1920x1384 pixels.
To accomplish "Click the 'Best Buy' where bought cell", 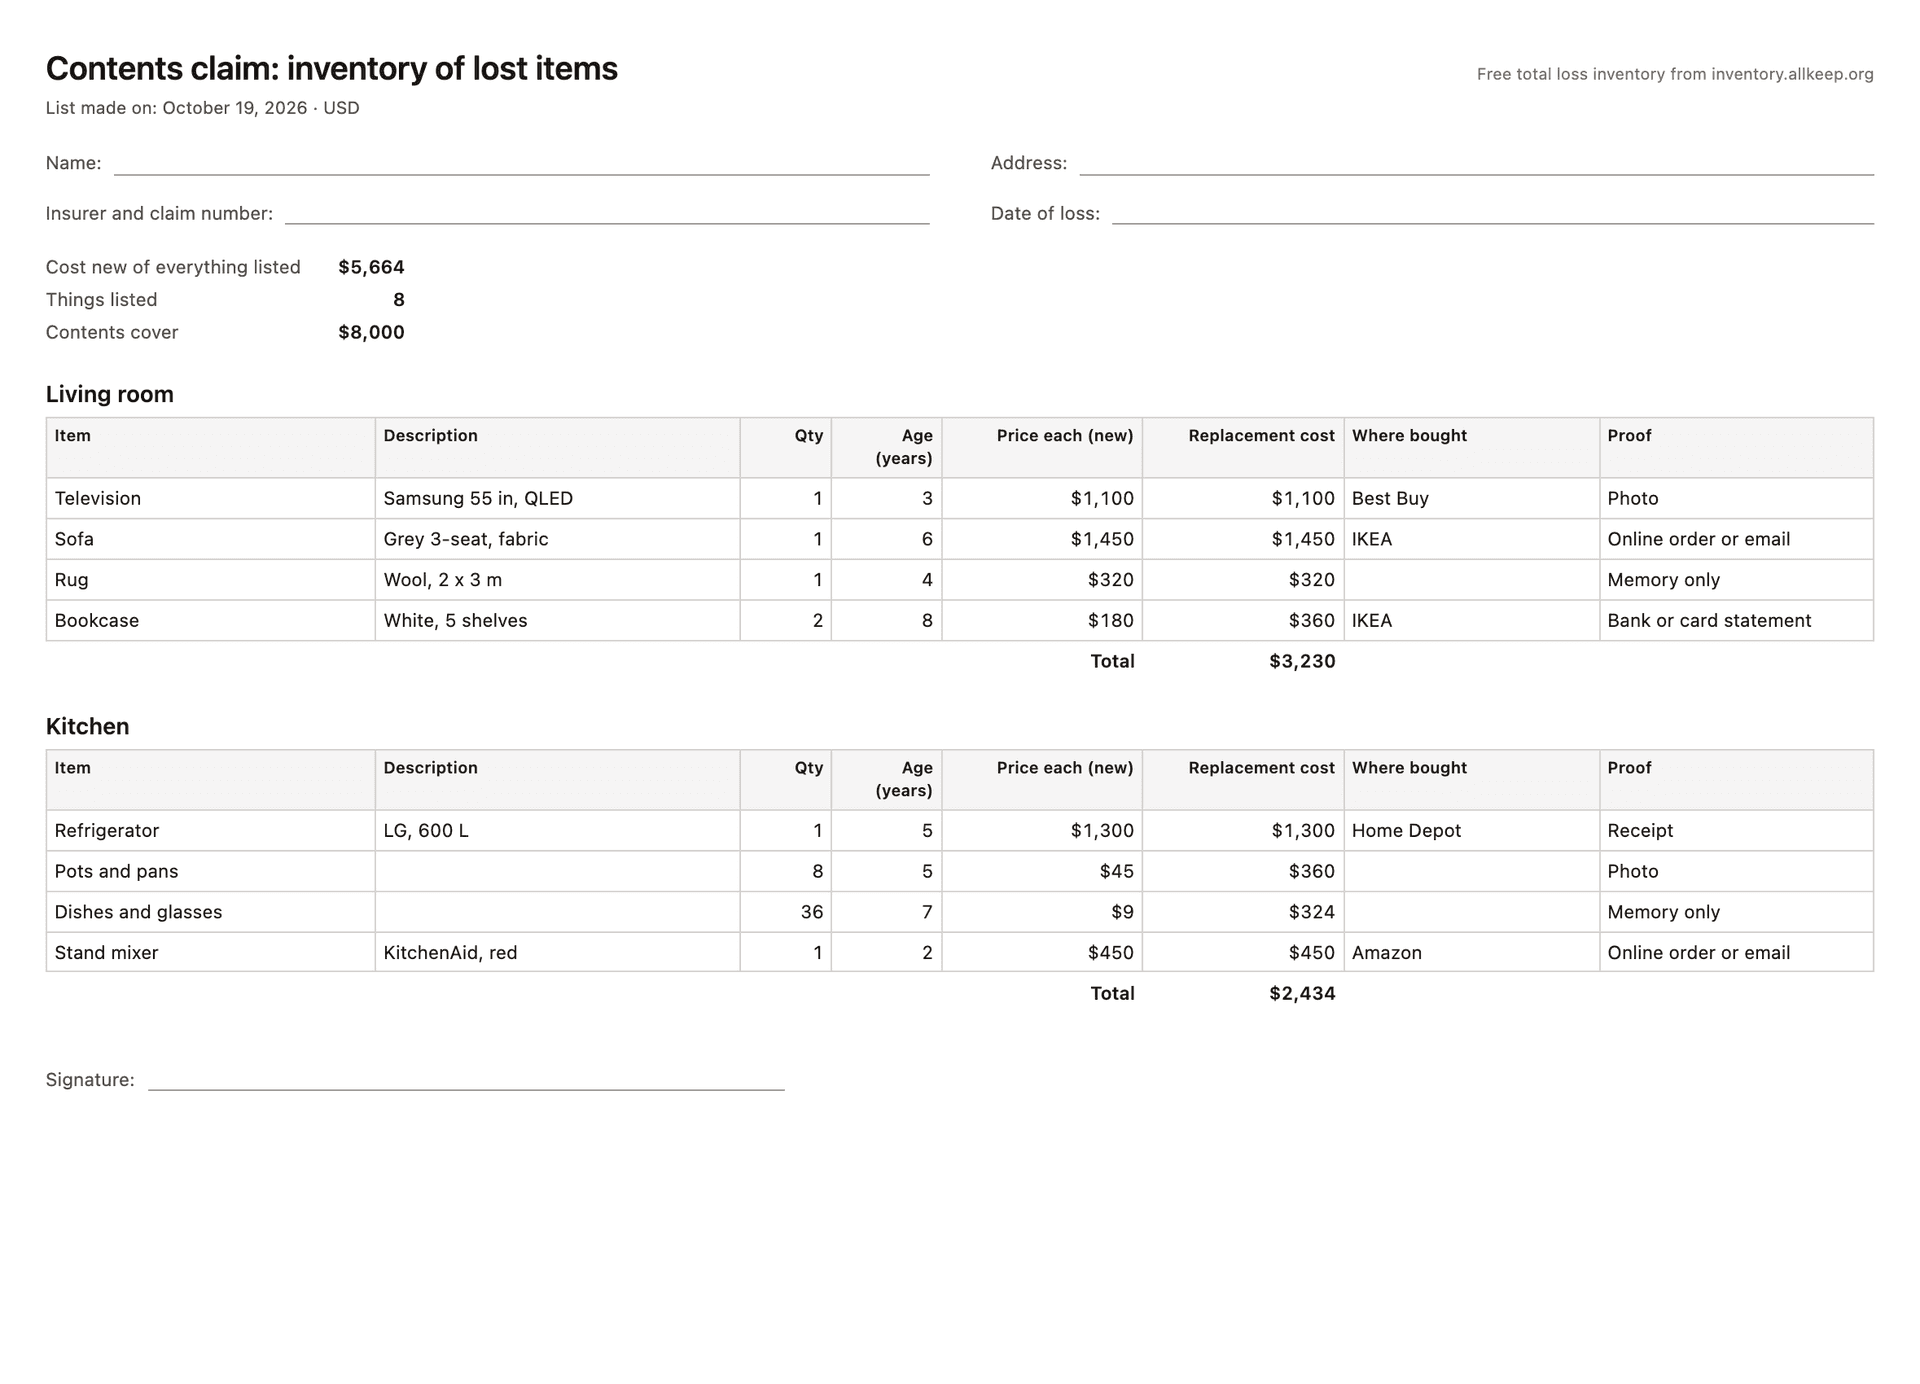I will tap(1472, 498).
